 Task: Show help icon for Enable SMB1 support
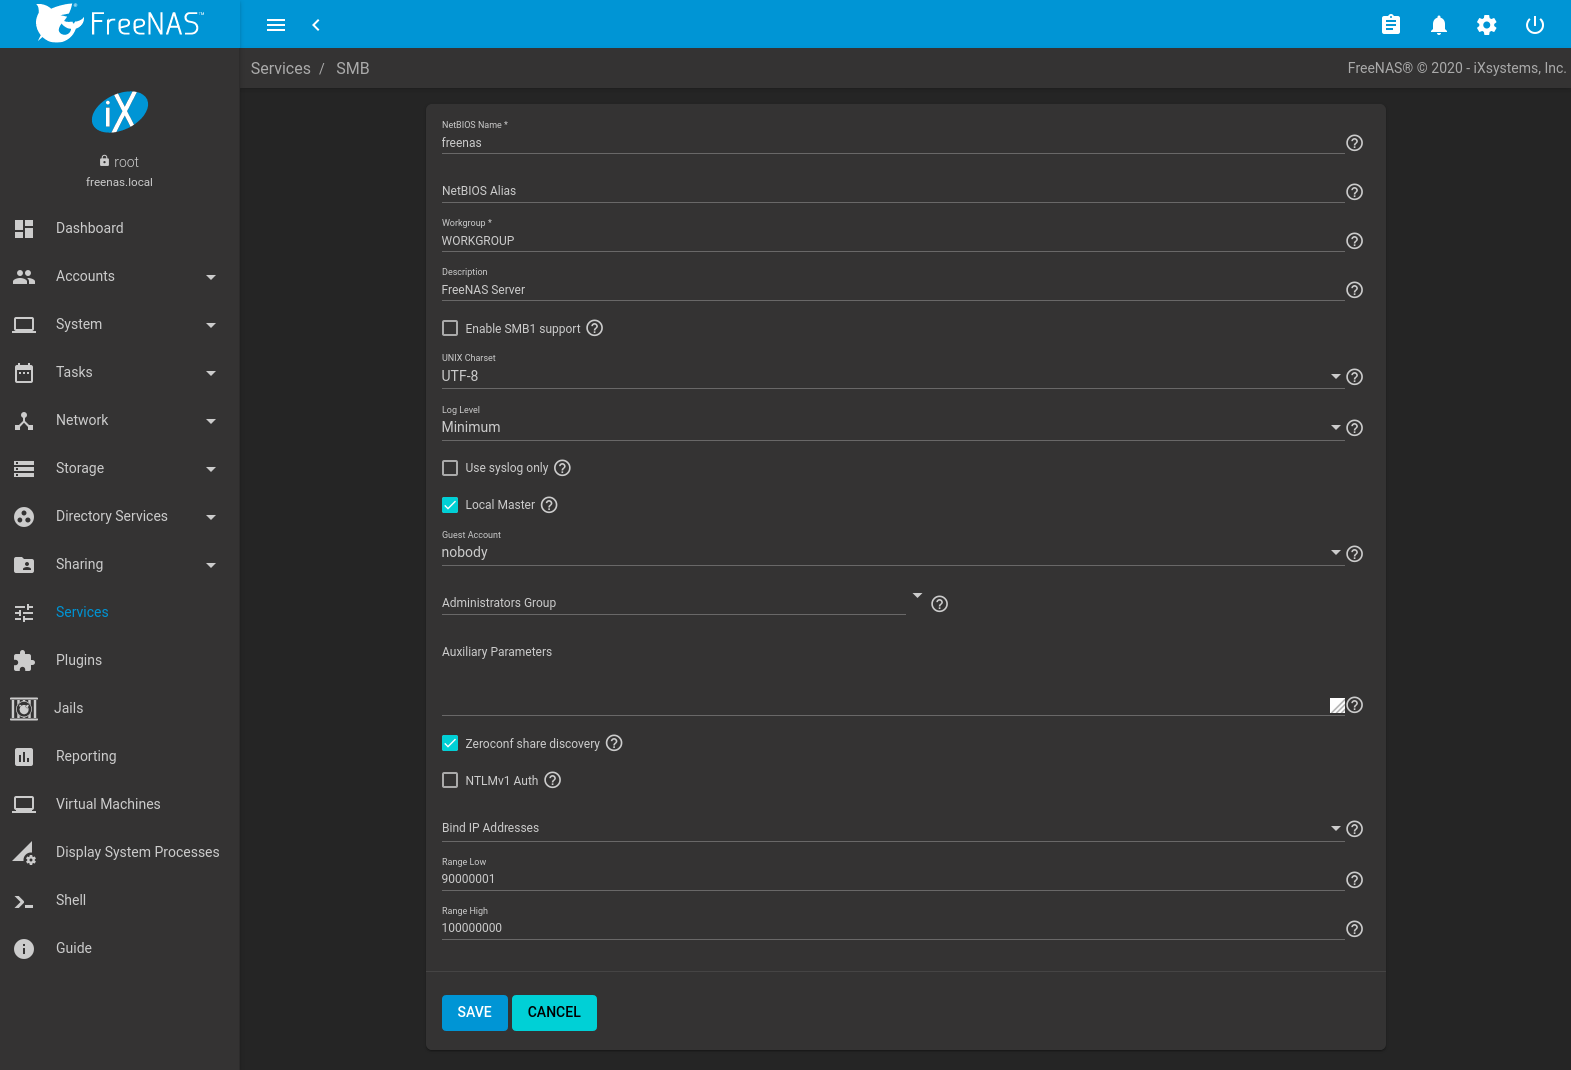point(594,328)
